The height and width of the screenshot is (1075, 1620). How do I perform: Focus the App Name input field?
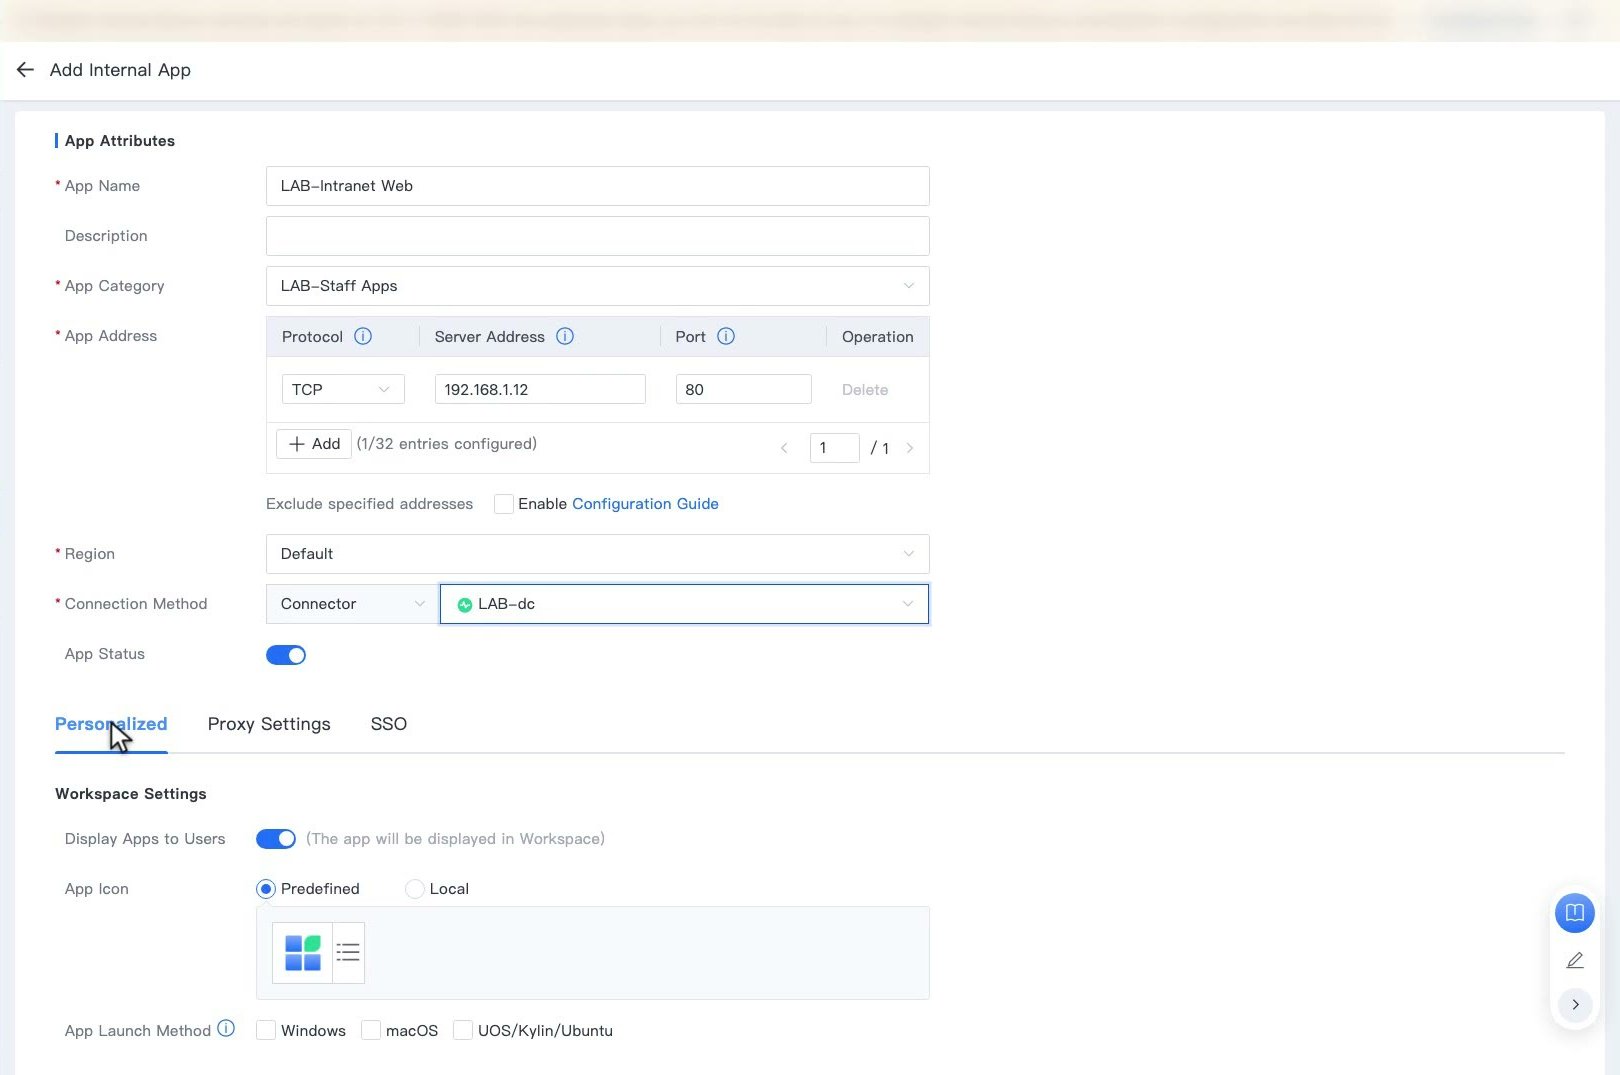pos(598,186)
